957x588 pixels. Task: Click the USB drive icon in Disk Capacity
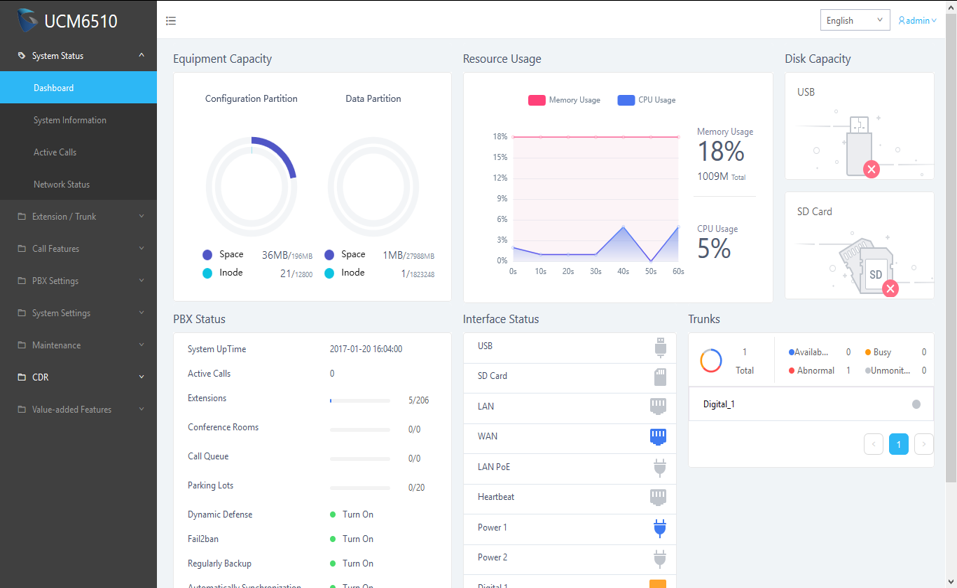(860, 145)
